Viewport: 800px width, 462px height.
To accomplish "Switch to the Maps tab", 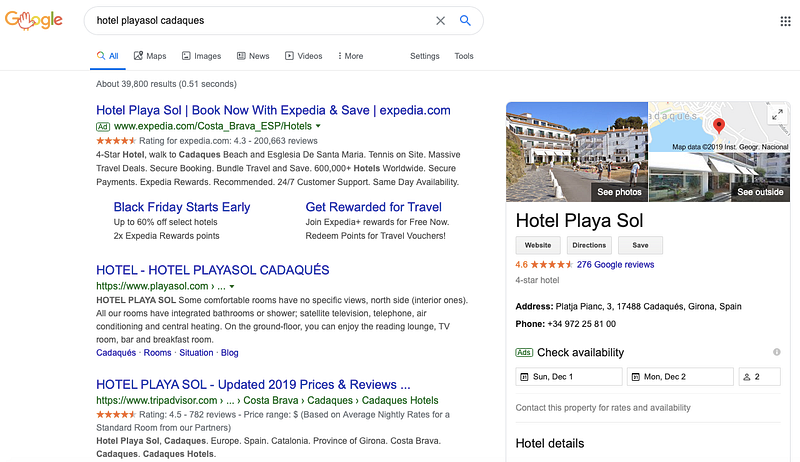I will 150,56.
